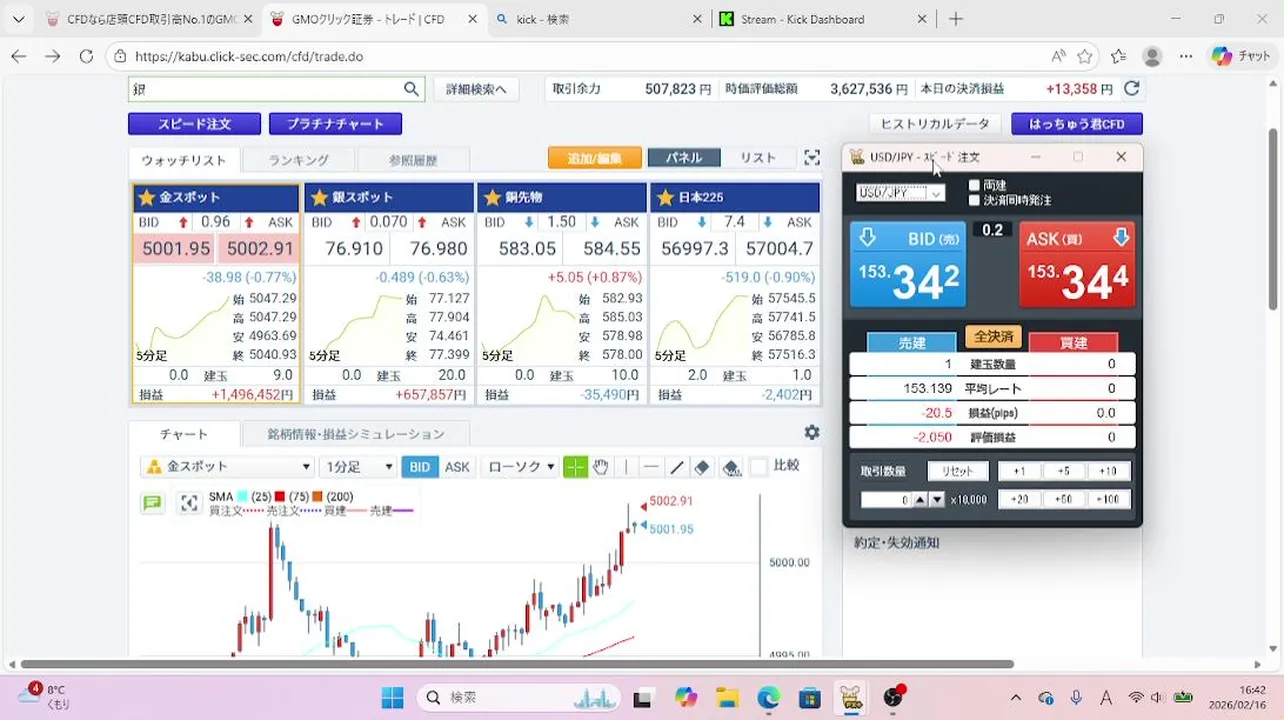Select the vertical line drawing tool

pos(626,467)
